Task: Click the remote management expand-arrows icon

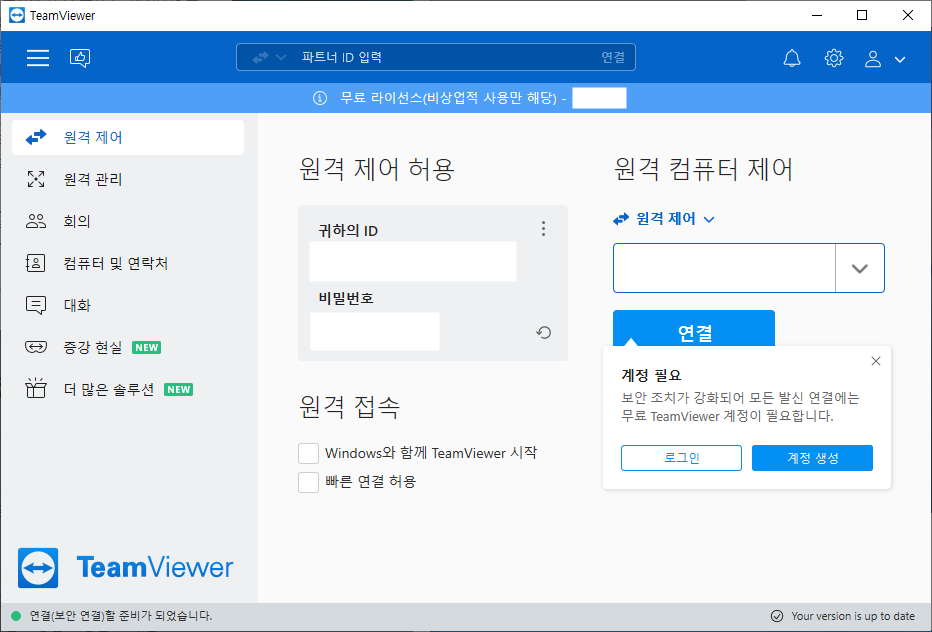Action: [36, 179]
